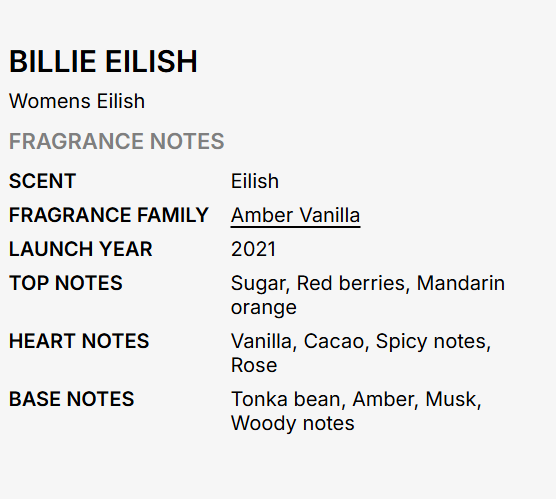Click the word Mandarin in top notes
Screen dimensions: 556x499
tap(461, 283)
